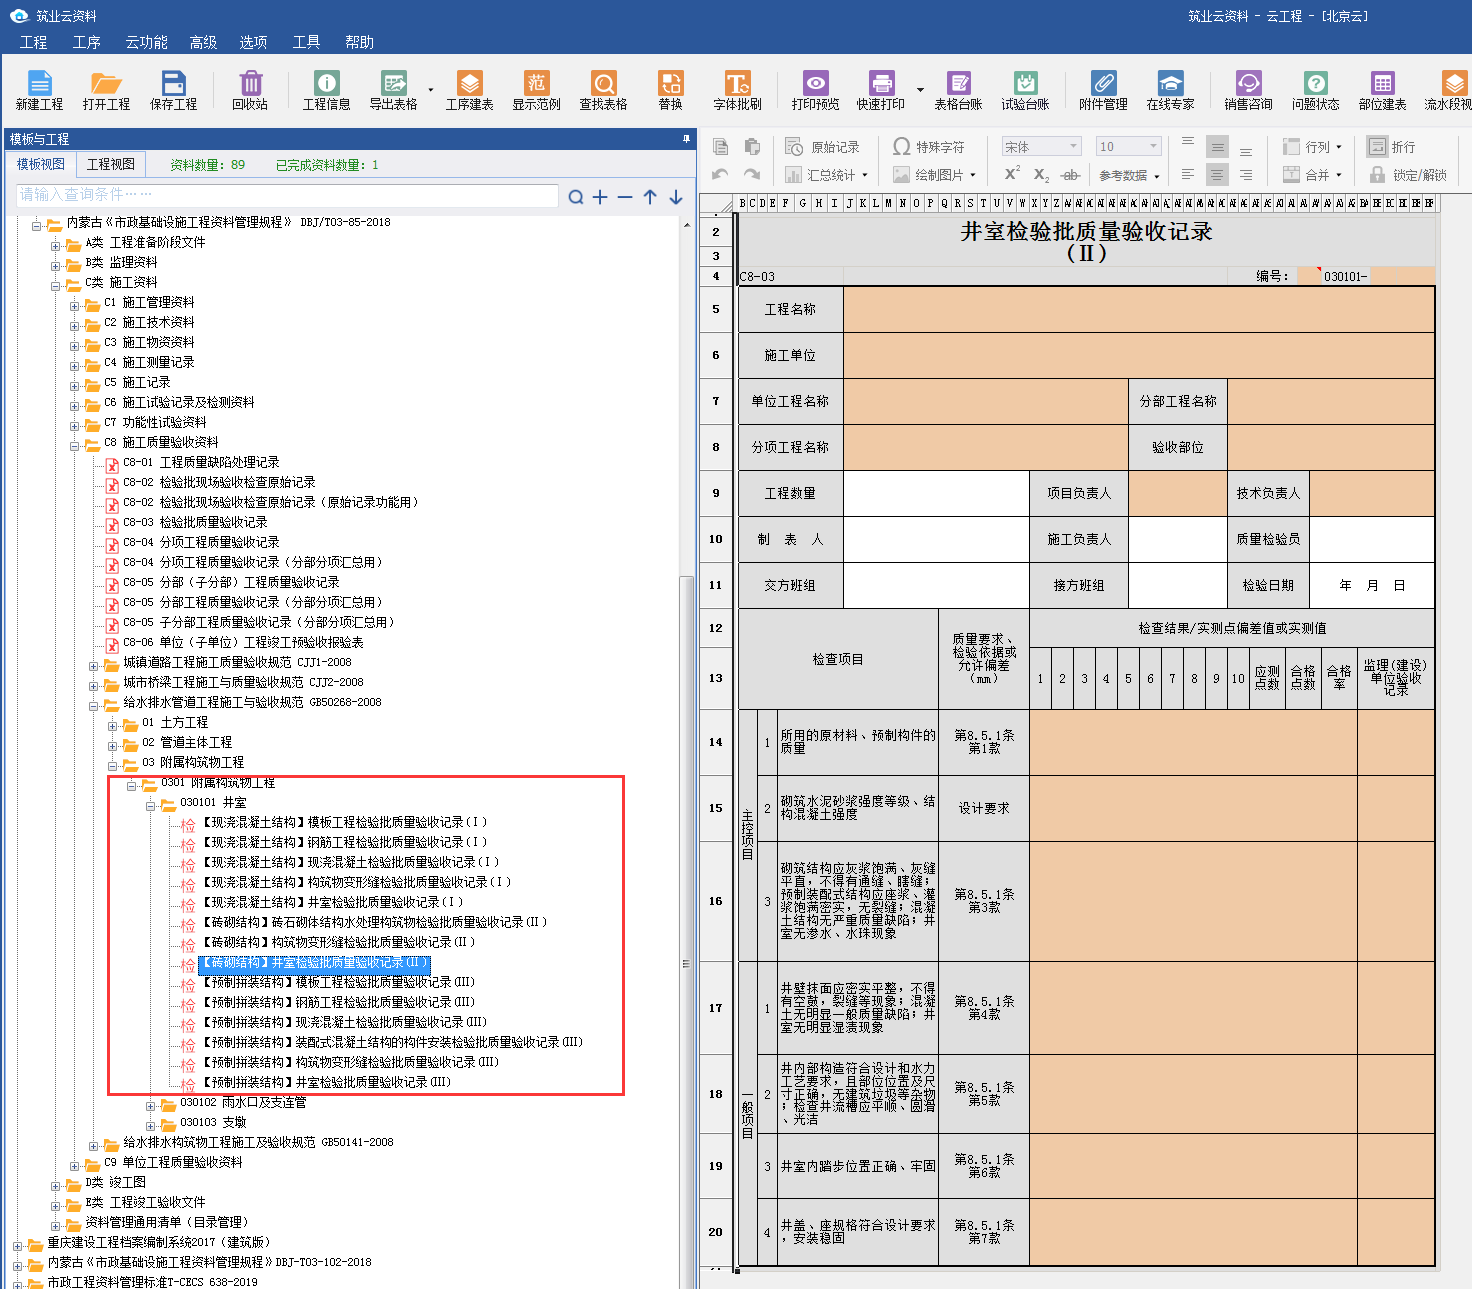The image size is (1472, 1289).
Task: Toggle subscript X₂ formatting
Action: click(x=1041, y=175)
